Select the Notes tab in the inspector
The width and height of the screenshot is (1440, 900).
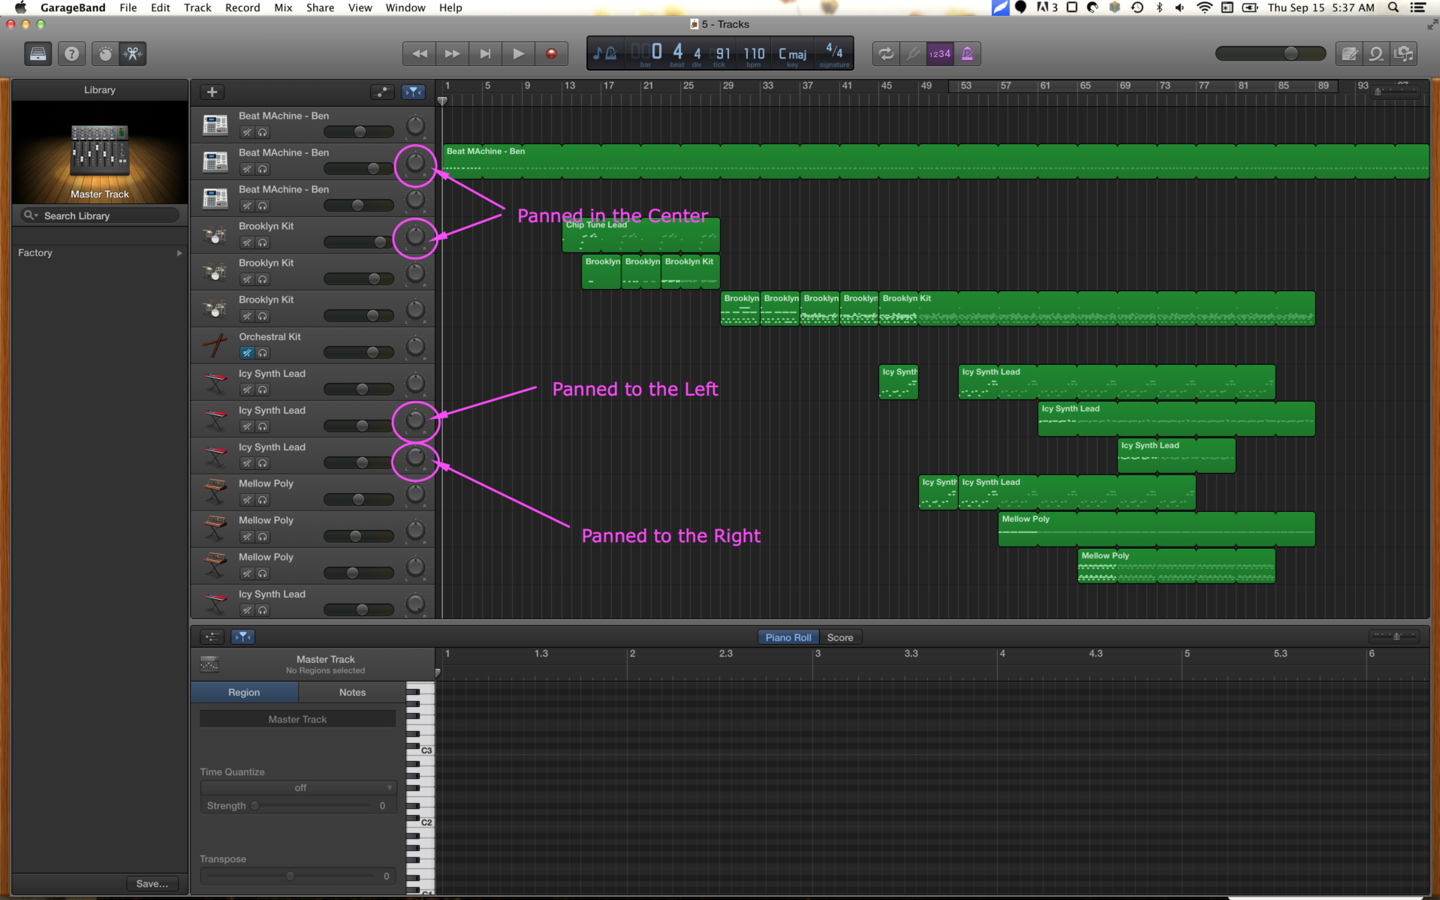point(352,692)
